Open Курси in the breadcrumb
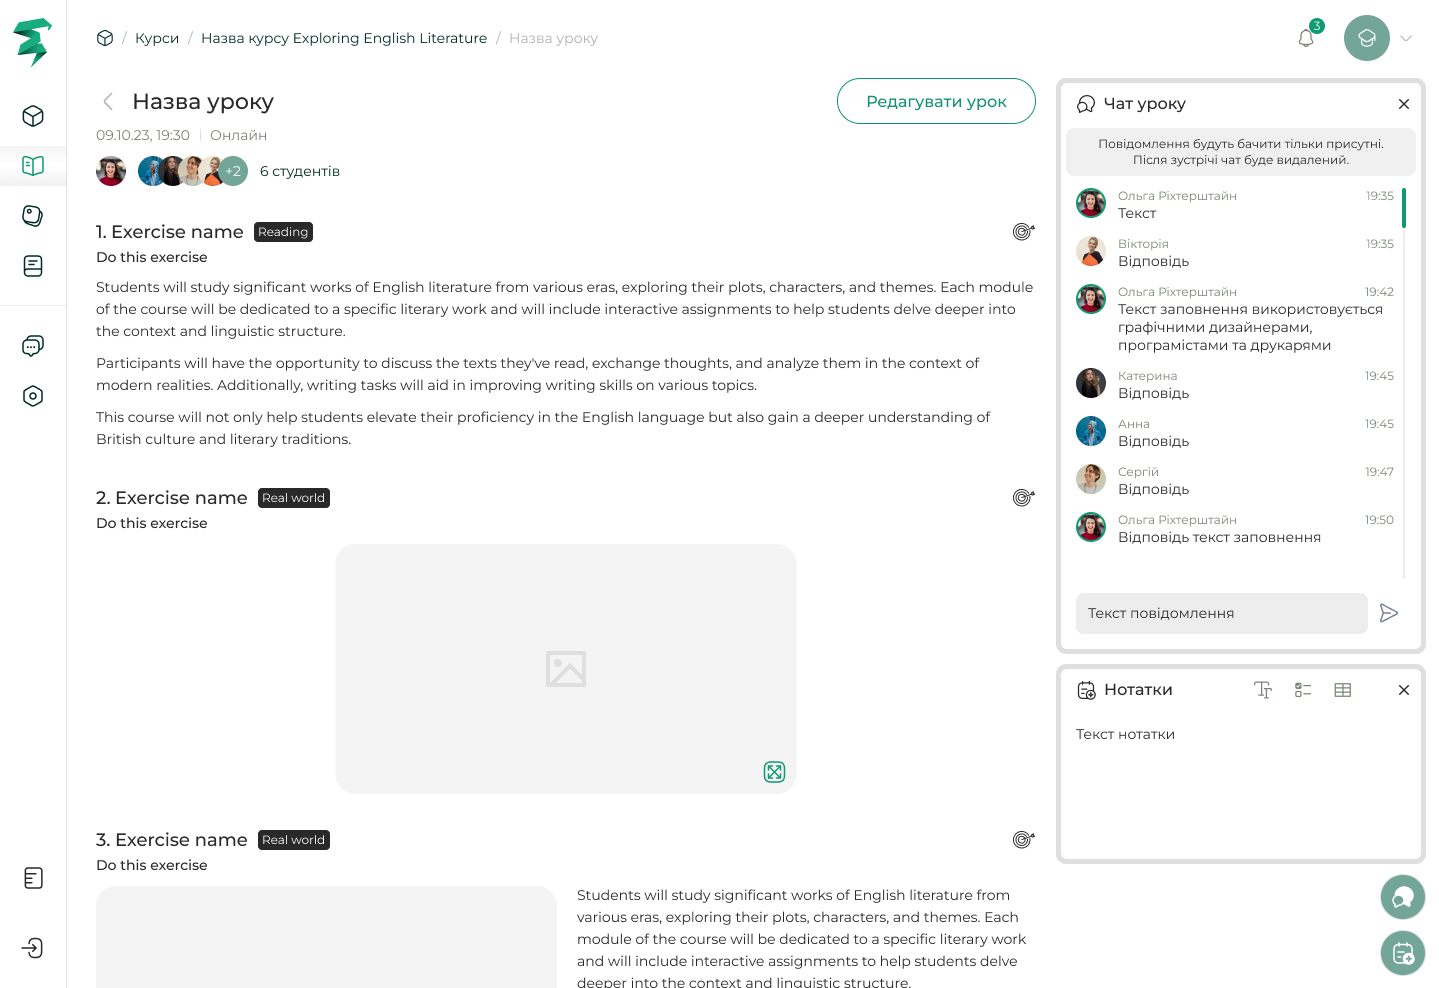 click(157, 38)
